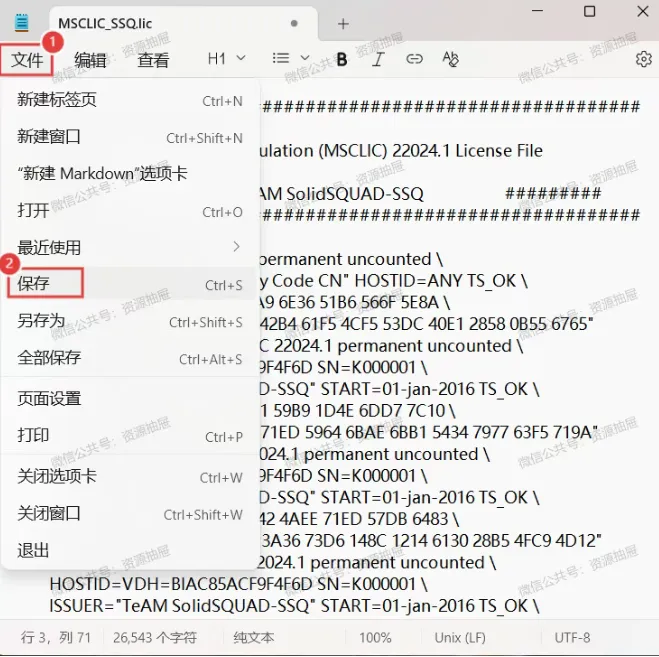Minimize the Notepad window
Image resolution: width=659 pixels, height=657 pixels.
(538, 11)
